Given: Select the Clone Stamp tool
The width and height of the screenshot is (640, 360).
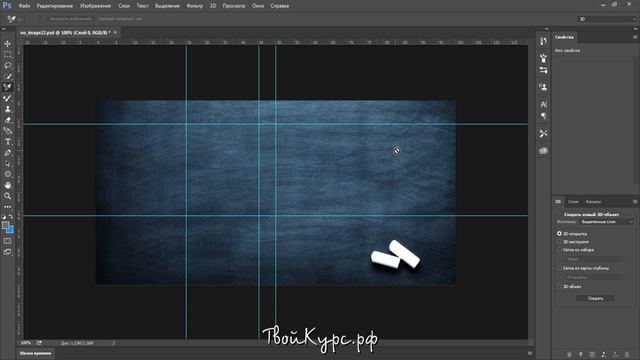Looking at the screenshot, I should (7, 109).
